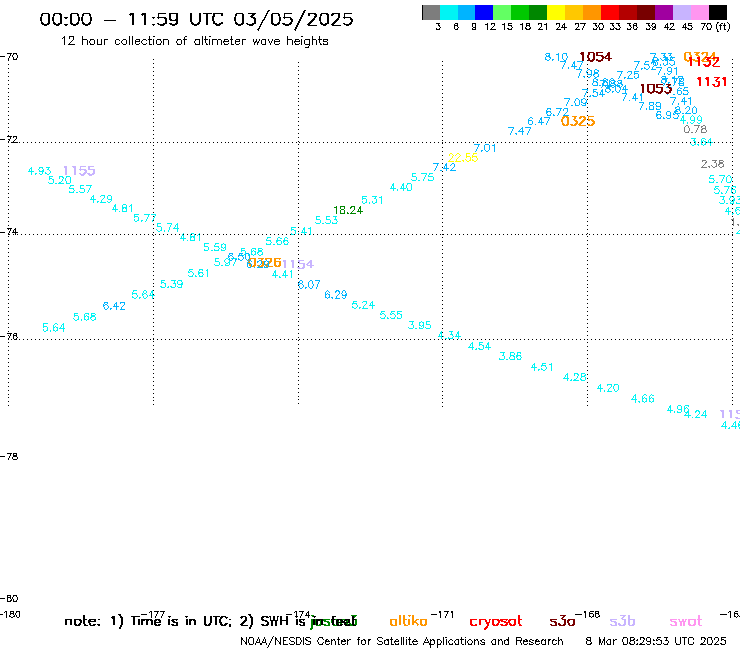The image size is (740, 650).
Task: Click the 8.10 wave height reading
Action: pyautogui.click(x=556, y=57)
